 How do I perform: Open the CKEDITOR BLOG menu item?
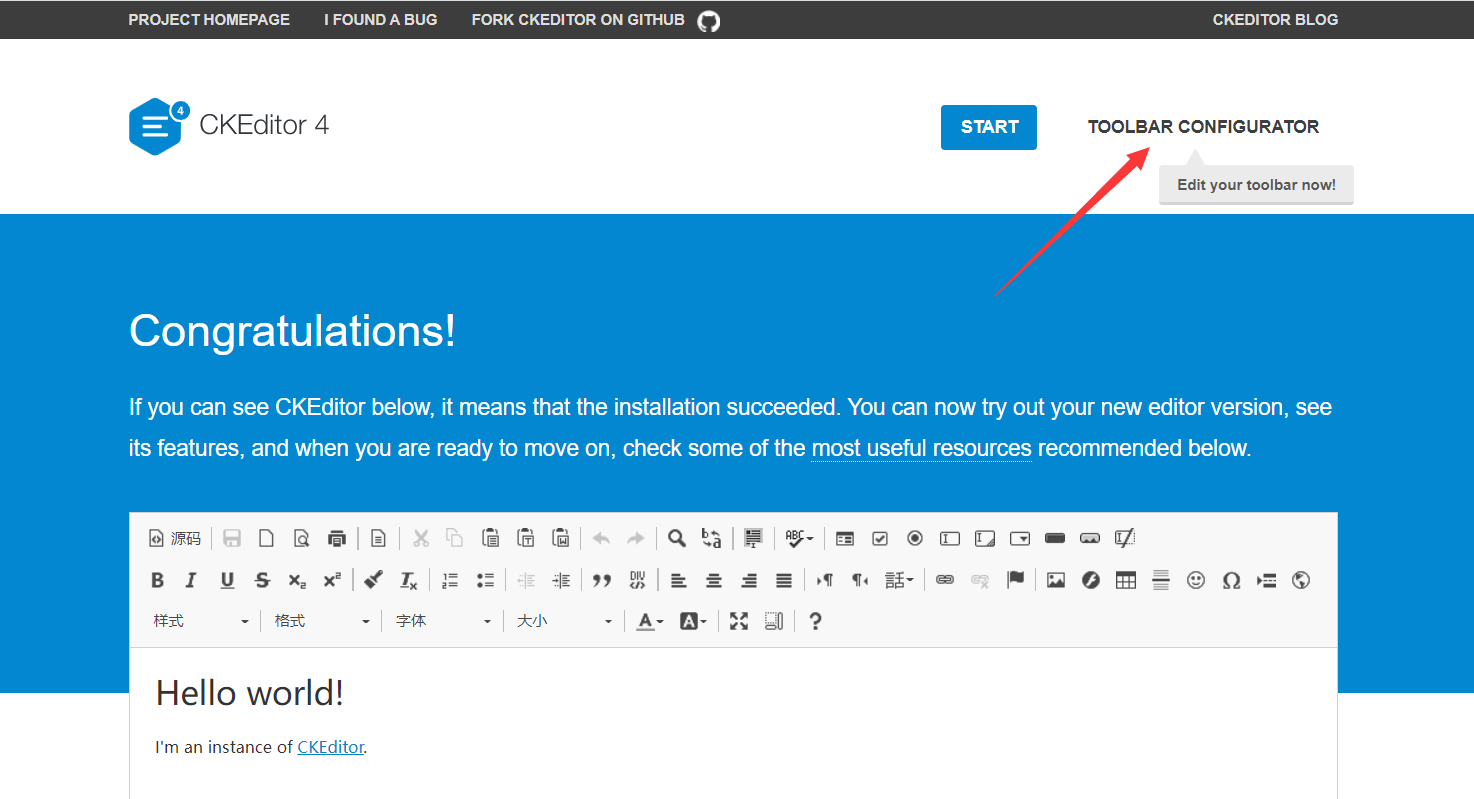pos(1275,20)
